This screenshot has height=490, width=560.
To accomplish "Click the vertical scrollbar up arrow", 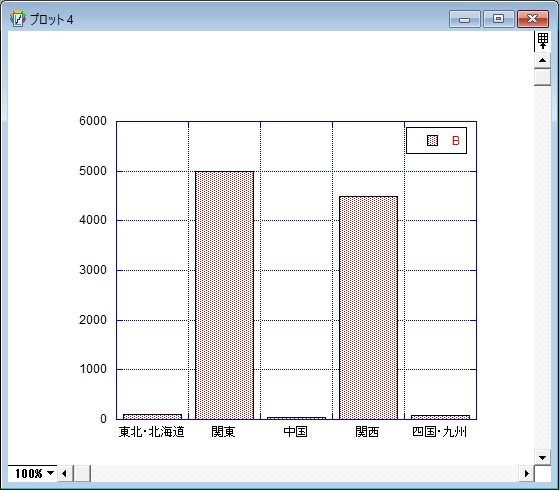I will (542, 60).
